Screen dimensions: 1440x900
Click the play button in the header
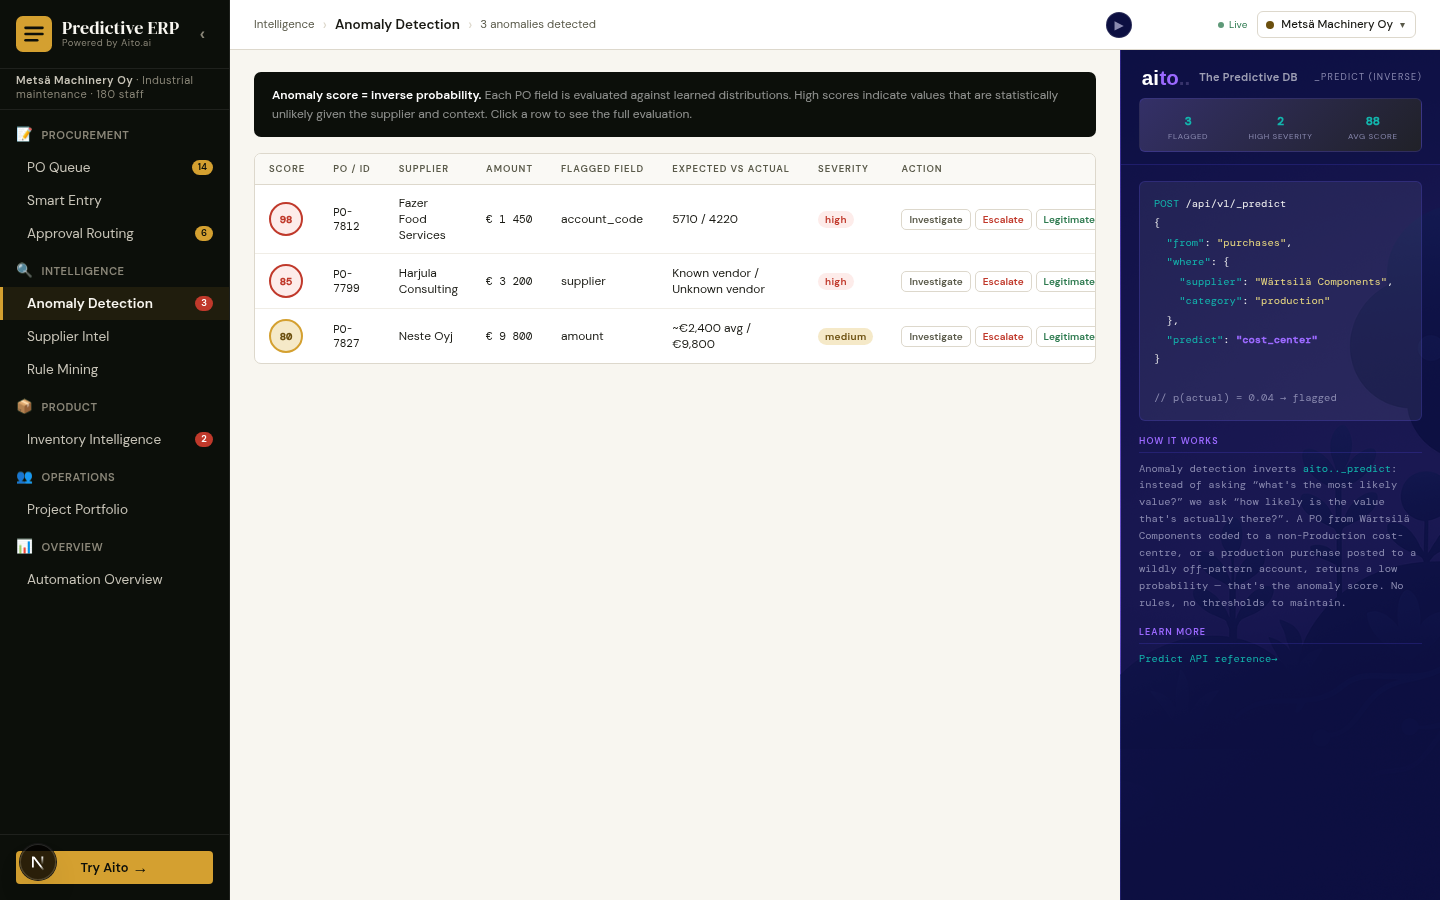1119,25
